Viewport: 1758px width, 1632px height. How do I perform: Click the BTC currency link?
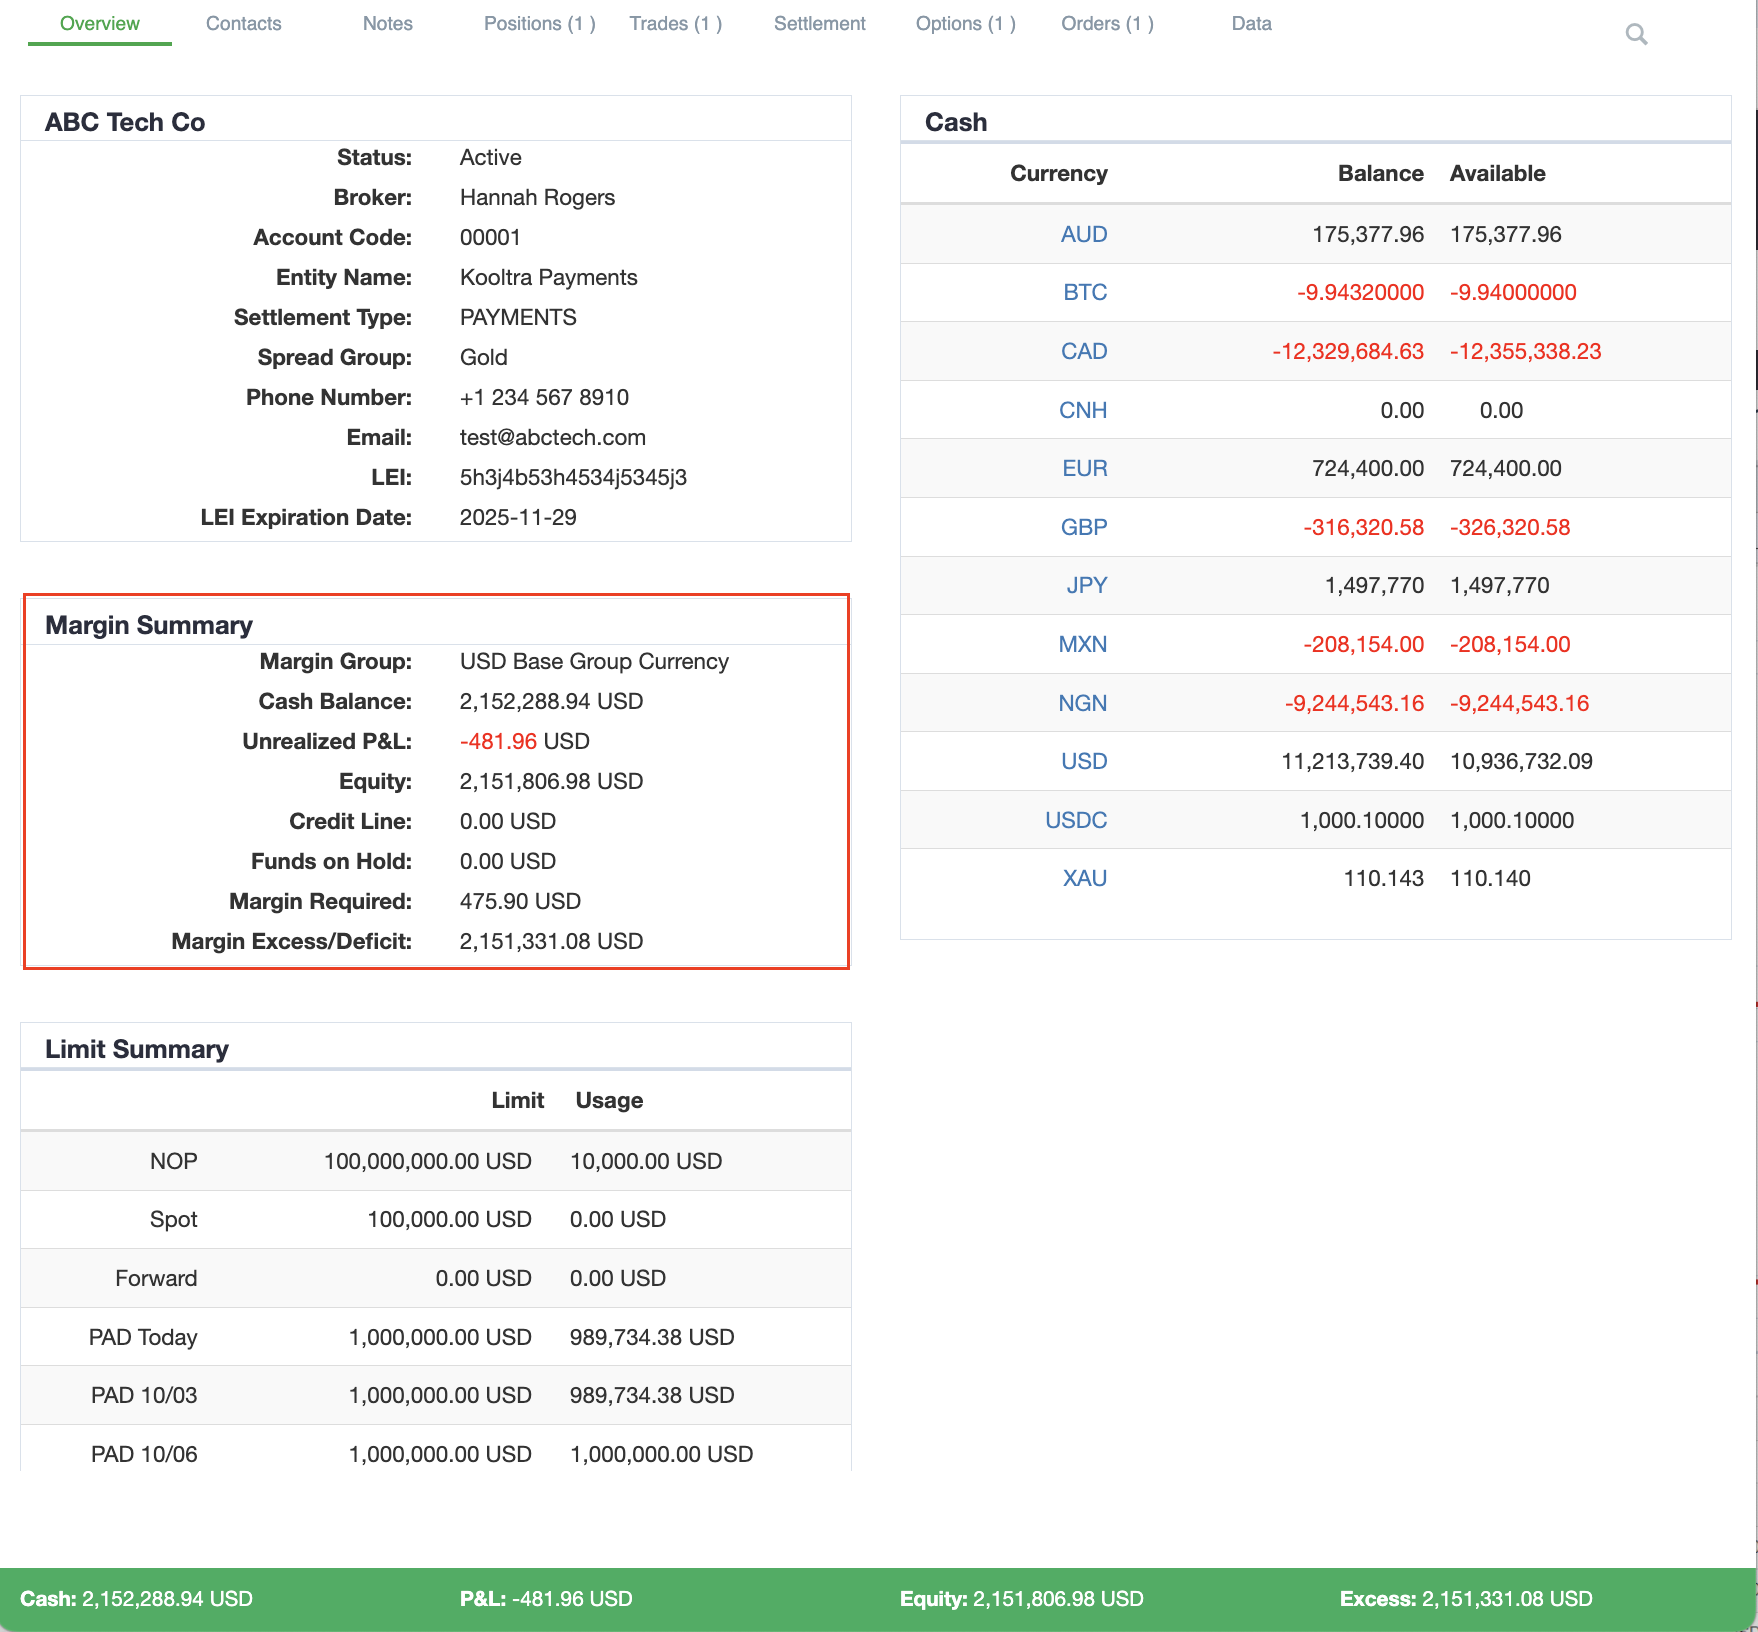click(x=1084, y=292)
